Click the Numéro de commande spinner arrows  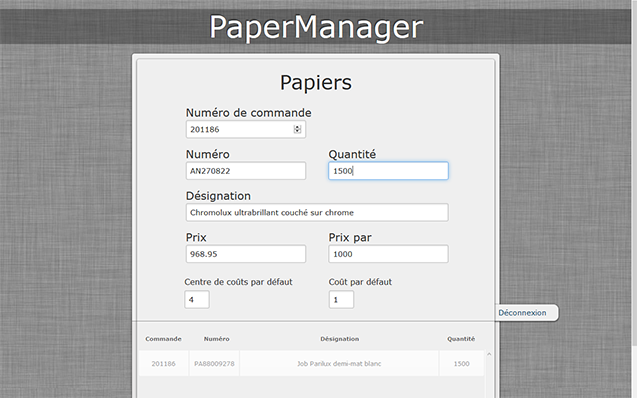tap(297, 129)
